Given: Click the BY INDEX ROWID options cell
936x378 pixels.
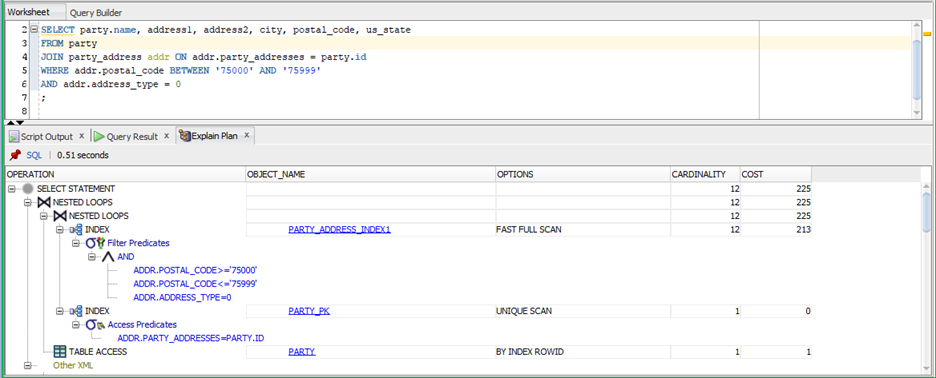Looking at the screenshot, I should (x=583, y=352).
